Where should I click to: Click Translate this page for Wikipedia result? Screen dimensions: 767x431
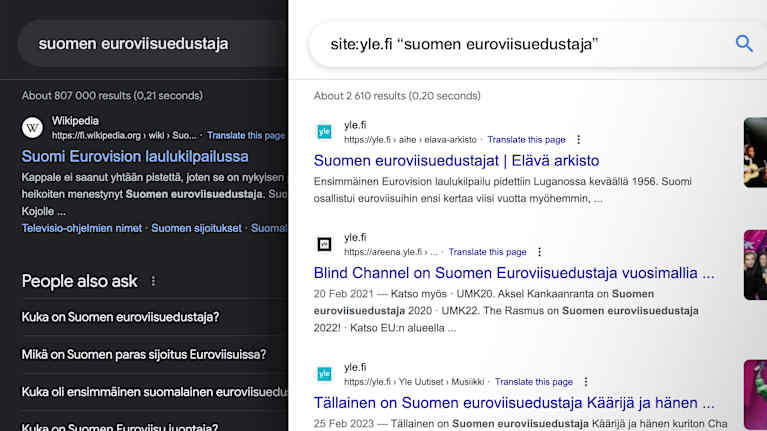click(x=246, y=136)
